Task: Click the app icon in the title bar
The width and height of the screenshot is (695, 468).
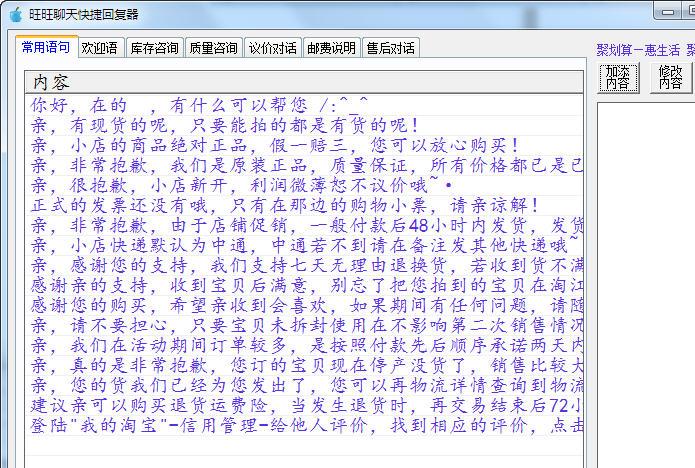Action: click(x=14, y=14)
